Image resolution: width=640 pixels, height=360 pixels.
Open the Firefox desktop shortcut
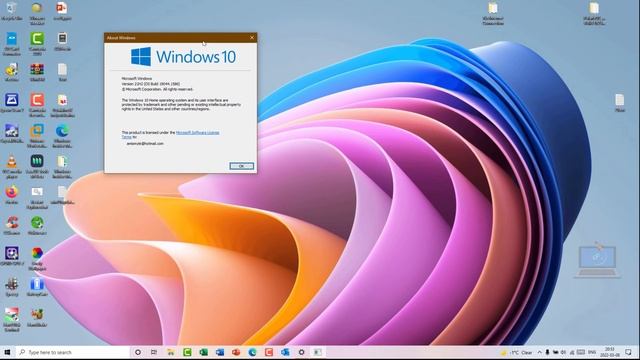(11, 194)
